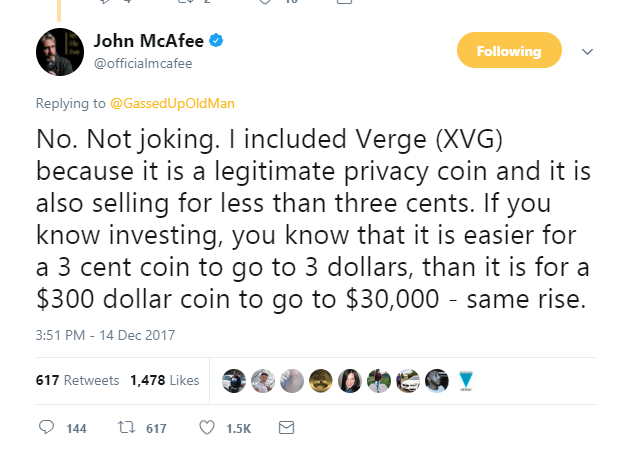The image size is (635, 458).
Task: Toggle the yellow Following button
Action: tap(508, 51)
